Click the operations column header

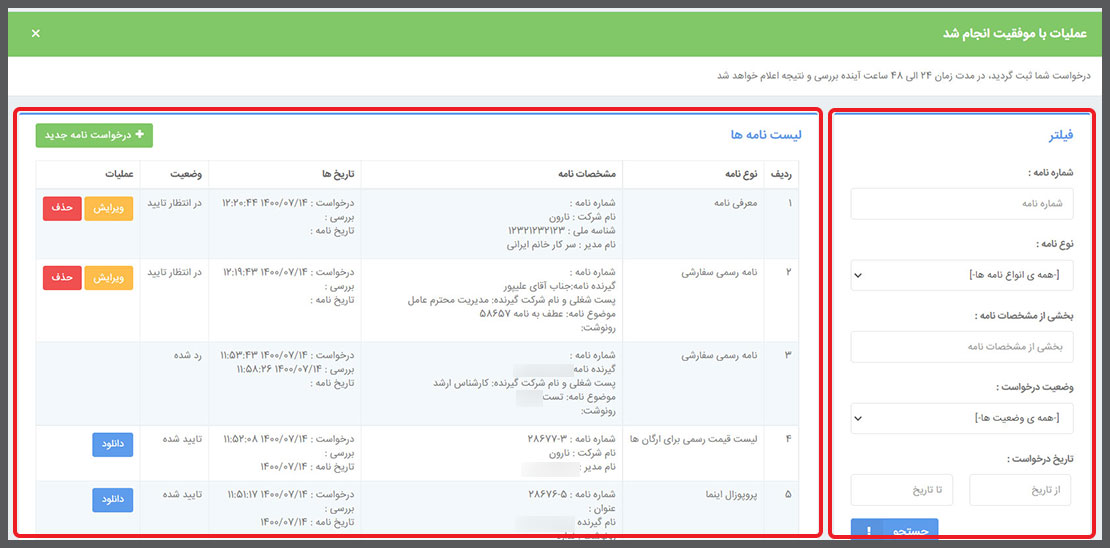(119, 174)
